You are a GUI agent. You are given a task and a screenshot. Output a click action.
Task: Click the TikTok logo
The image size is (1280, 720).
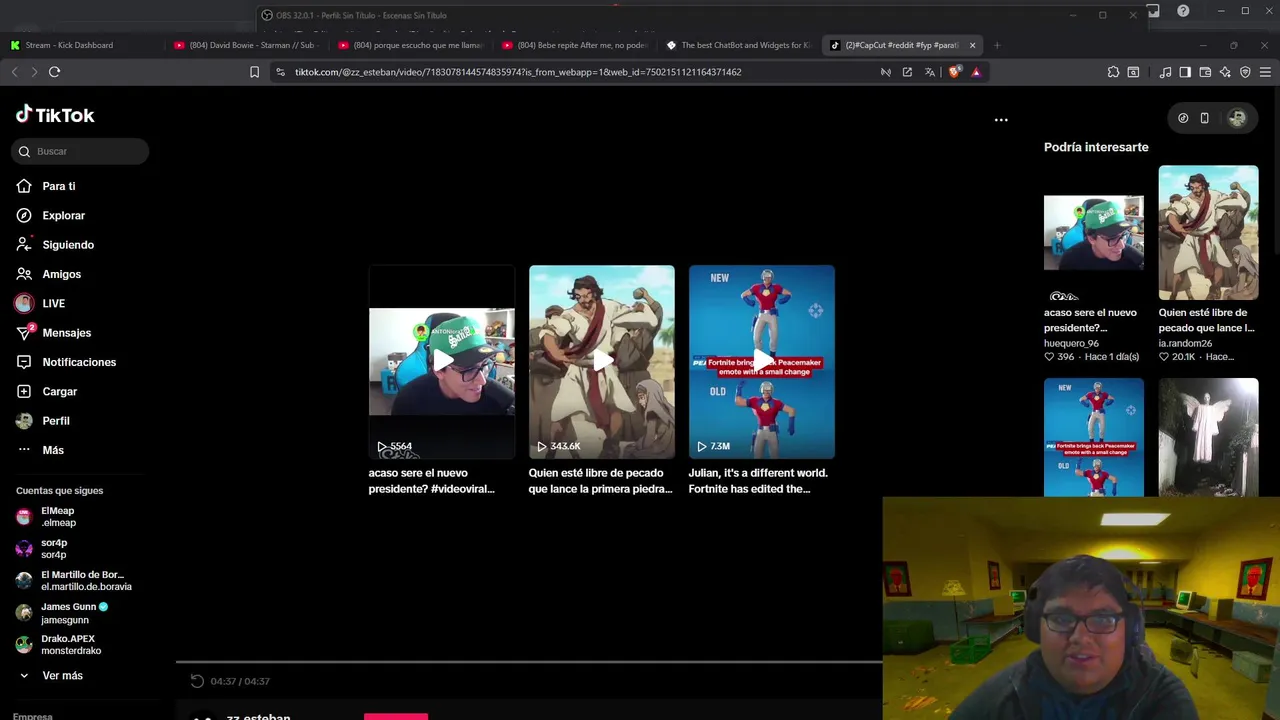click(x=55, y=115)
